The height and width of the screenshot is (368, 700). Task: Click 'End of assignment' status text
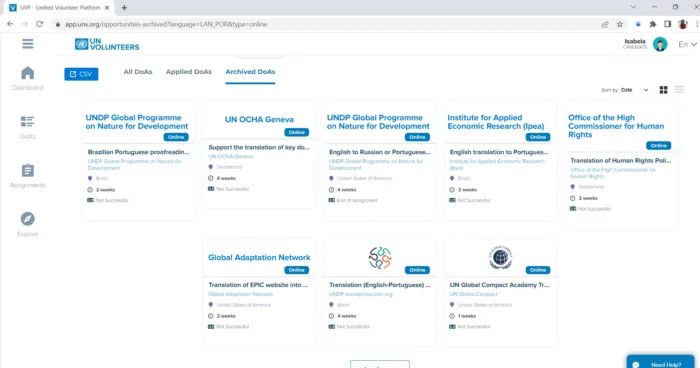[x=357, y=200]
